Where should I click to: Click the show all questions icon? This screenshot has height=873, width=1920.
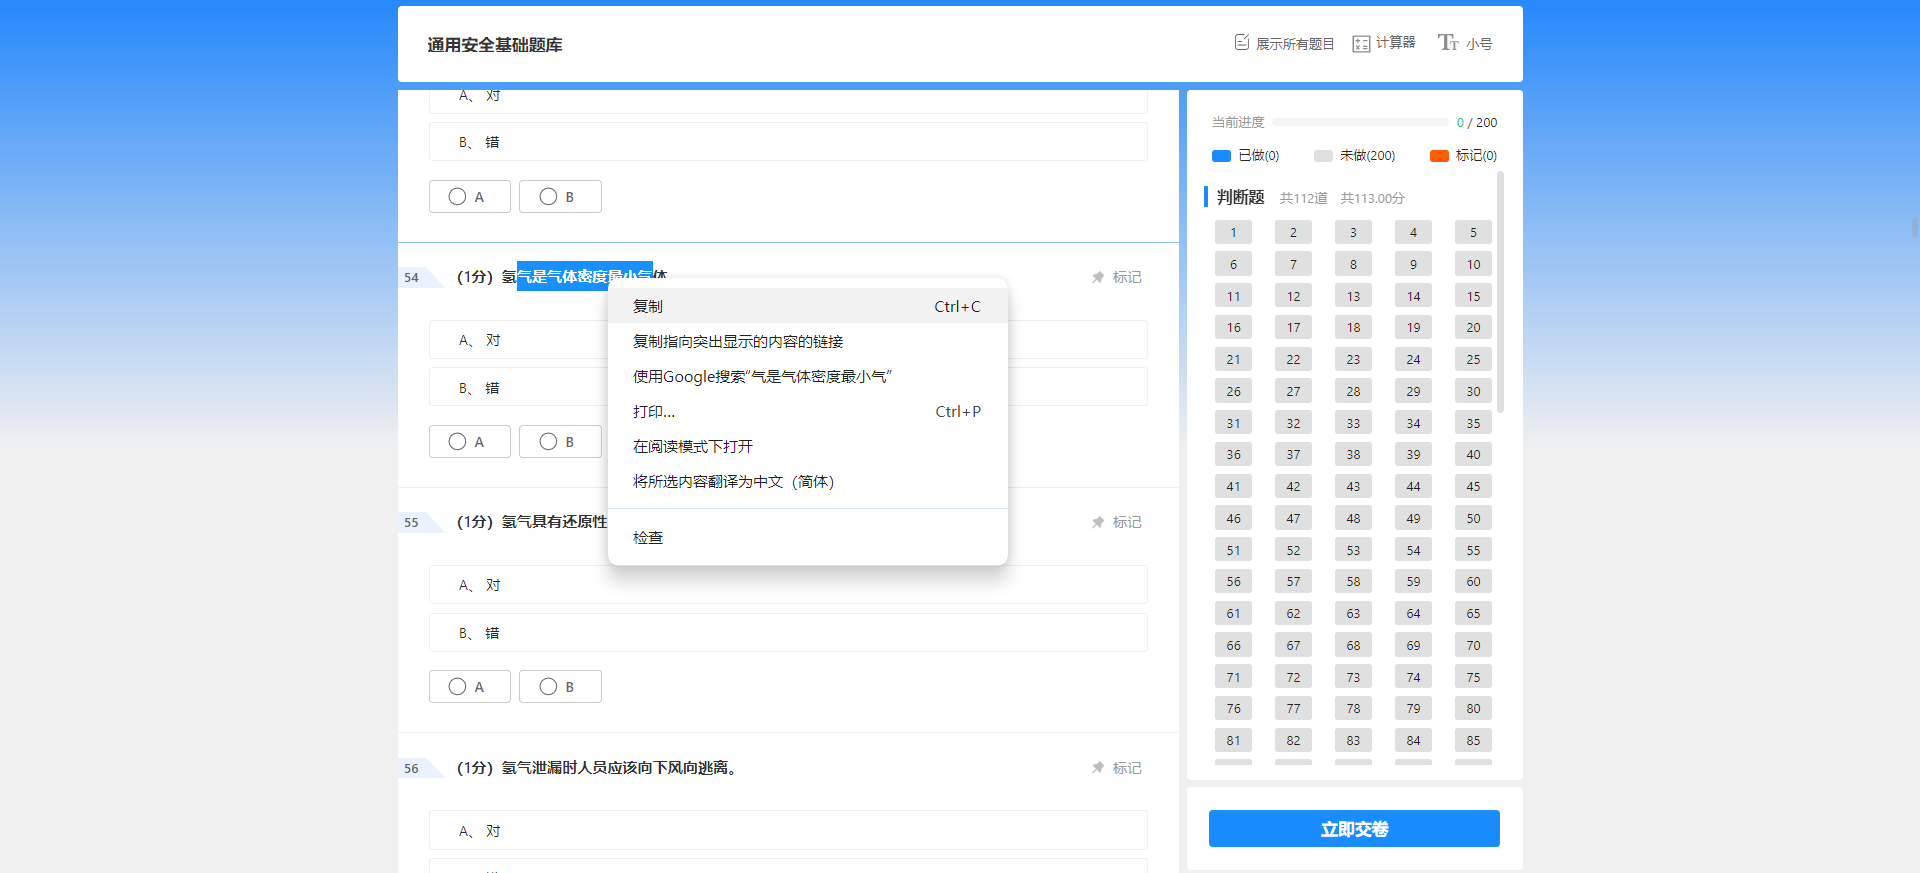tap(1242, 42)
